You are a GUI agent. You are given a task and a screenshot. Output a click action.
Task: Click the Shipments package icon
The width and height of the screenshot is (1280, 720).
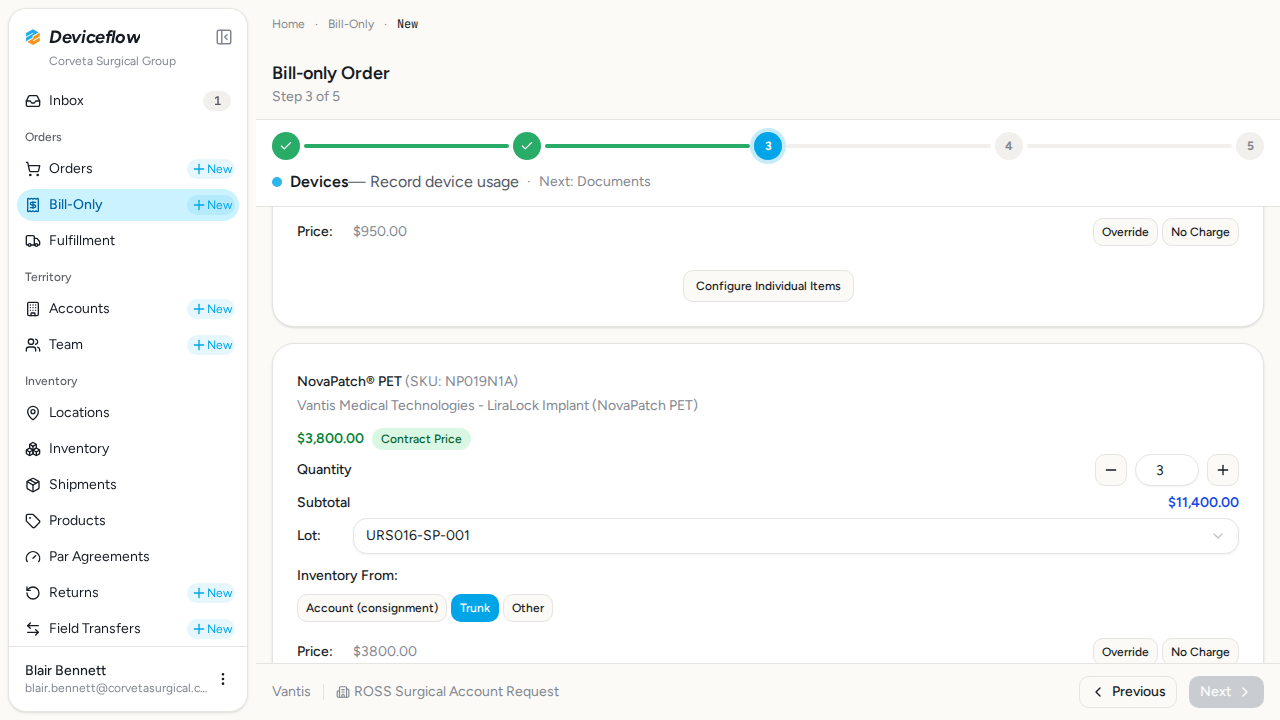33,485
